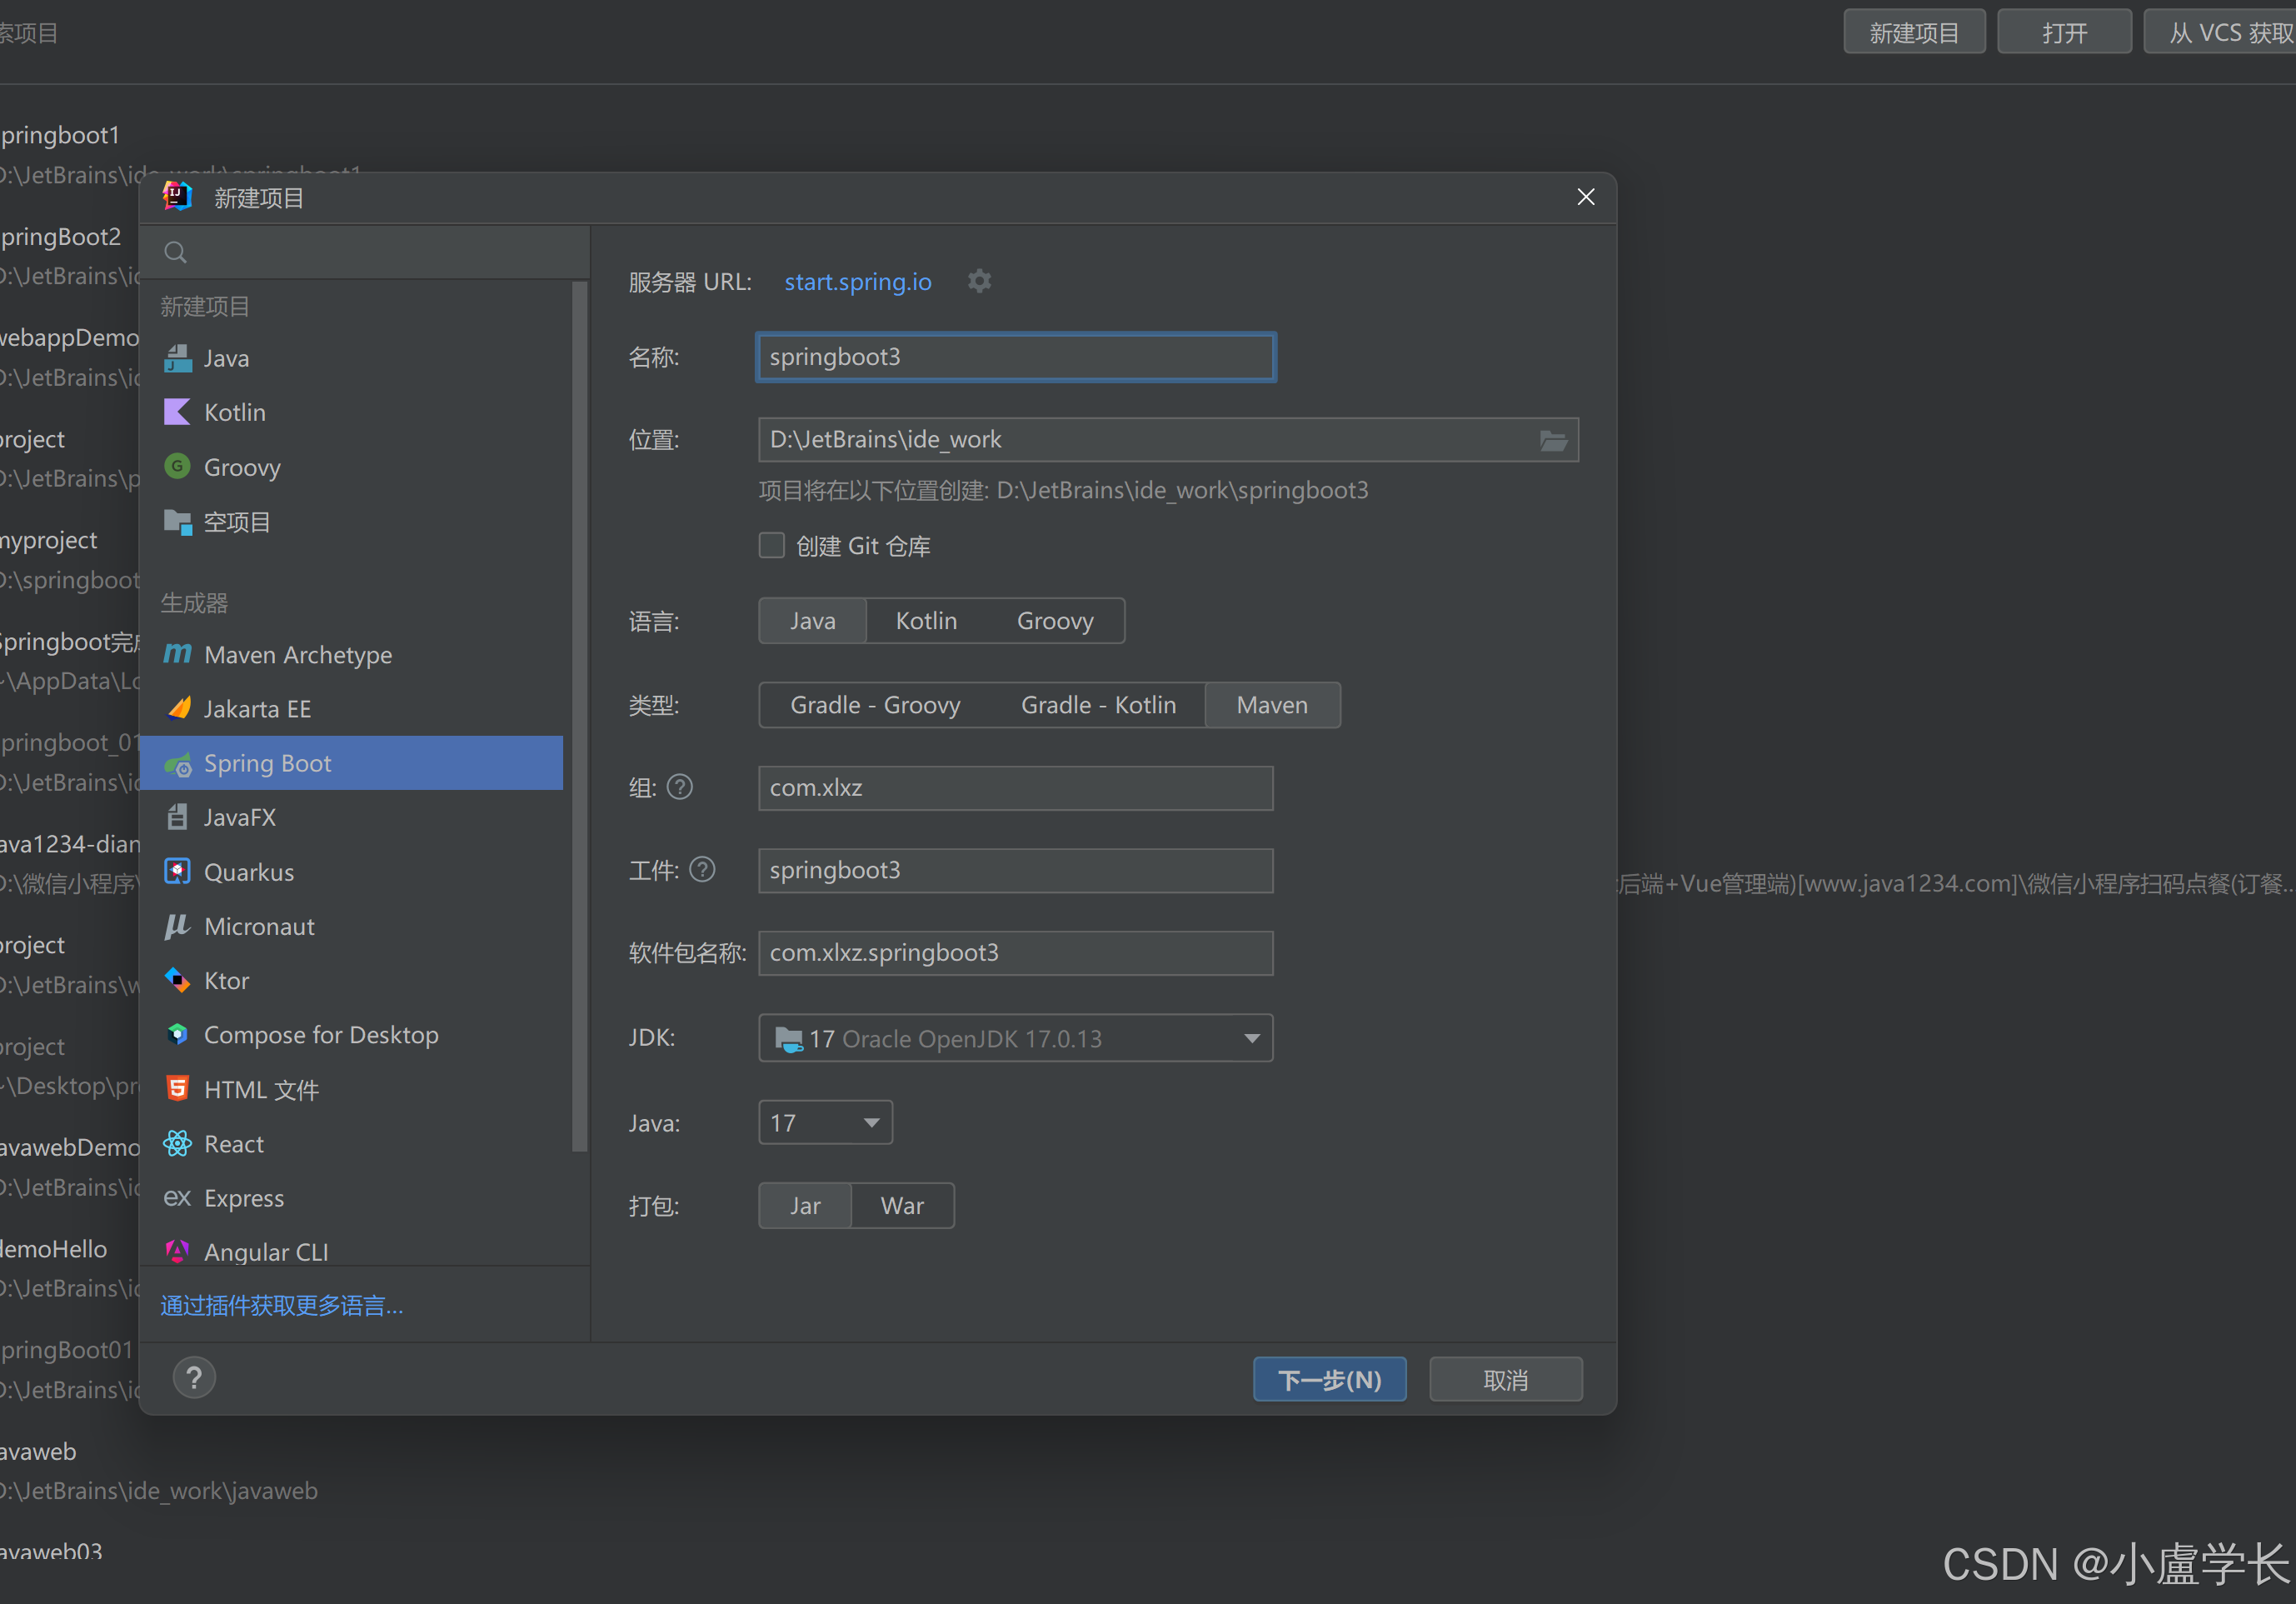2296x1604 pixels.
Task: Browse location with folder icon
Action: (x=1553, y=440)
